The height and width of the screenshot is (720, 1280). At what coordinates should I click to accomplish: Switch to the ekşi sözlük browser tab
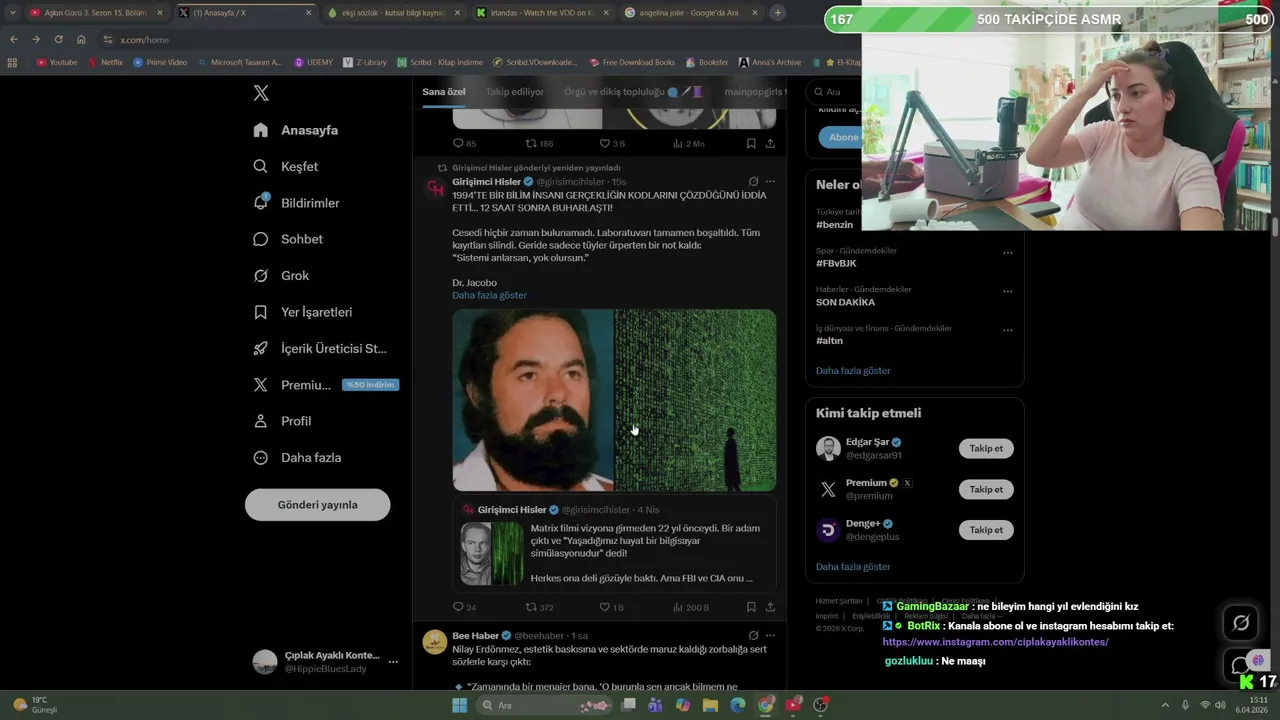pyautogui.click(x=395, y=12)
